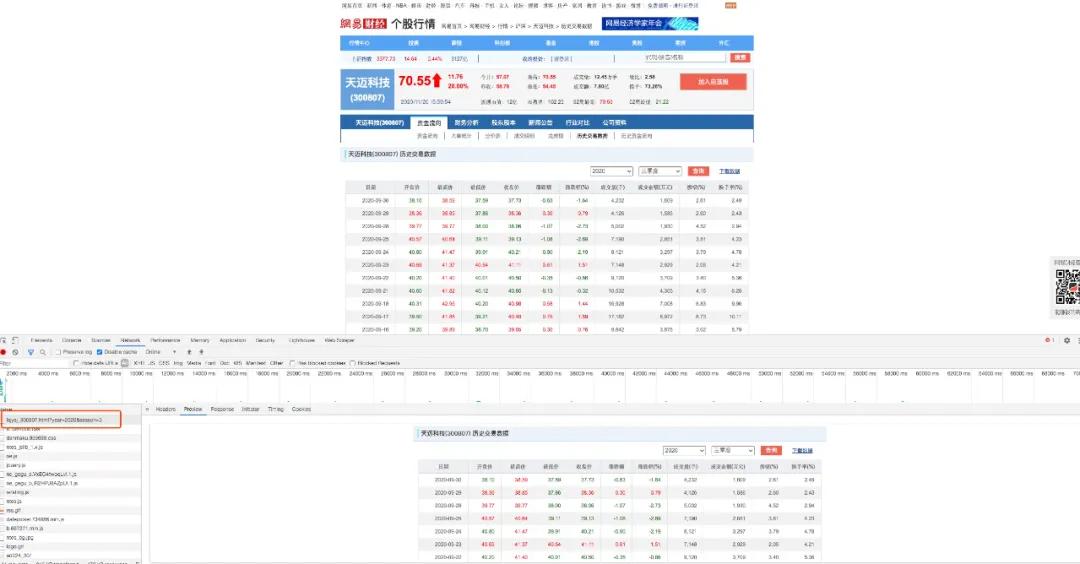Select the logo.gif request row
The height and width of the screenshot is (564, 1080).
point(70,546)
